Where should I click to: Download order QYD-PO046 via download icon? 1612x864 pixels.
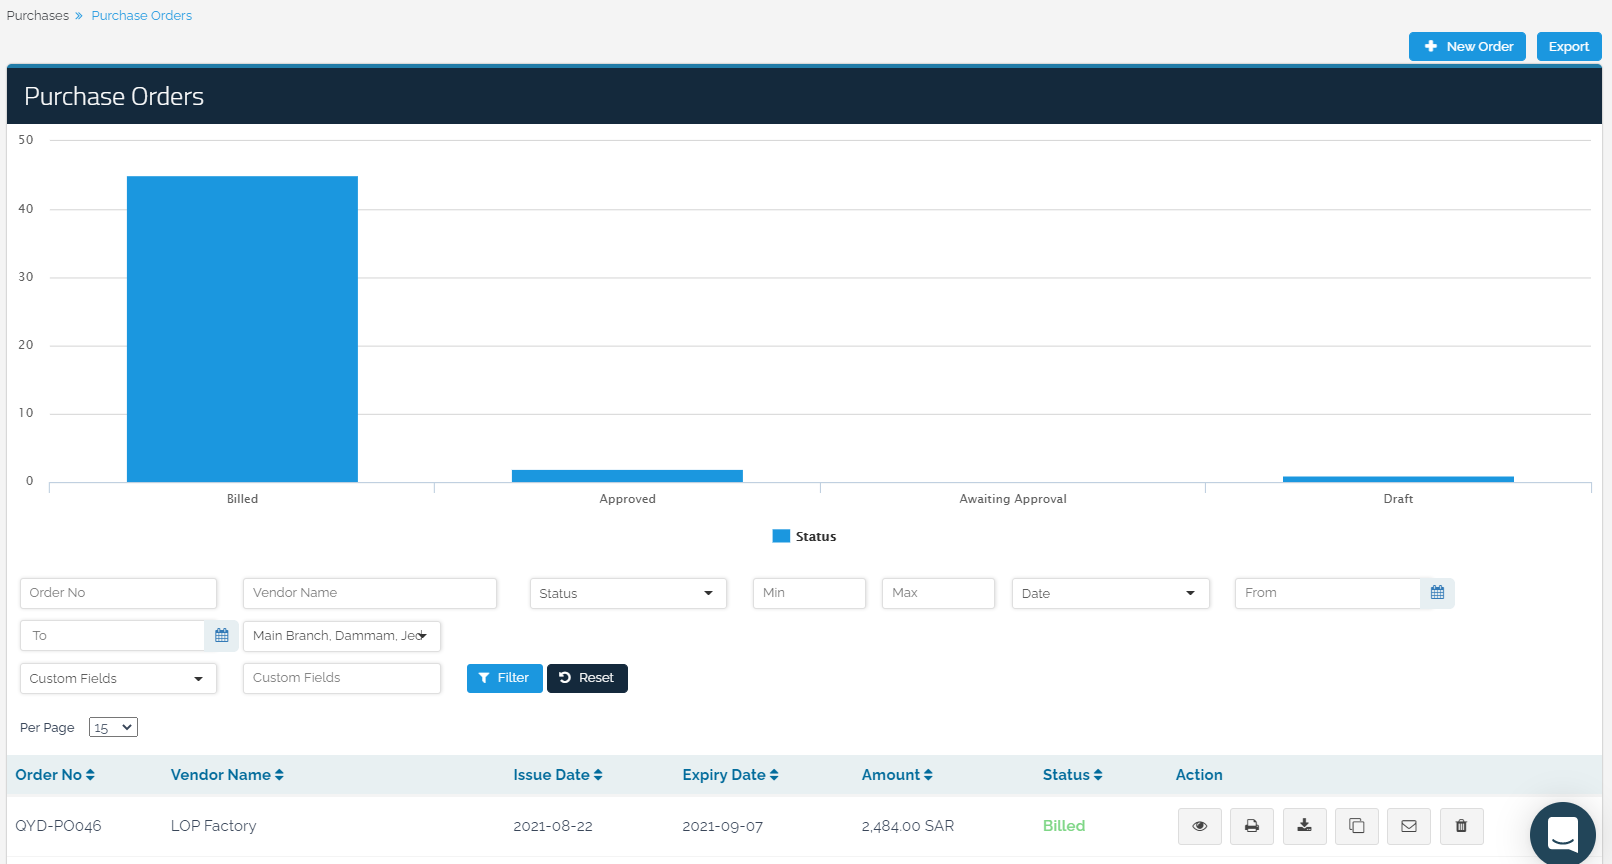click(1304, 826)
